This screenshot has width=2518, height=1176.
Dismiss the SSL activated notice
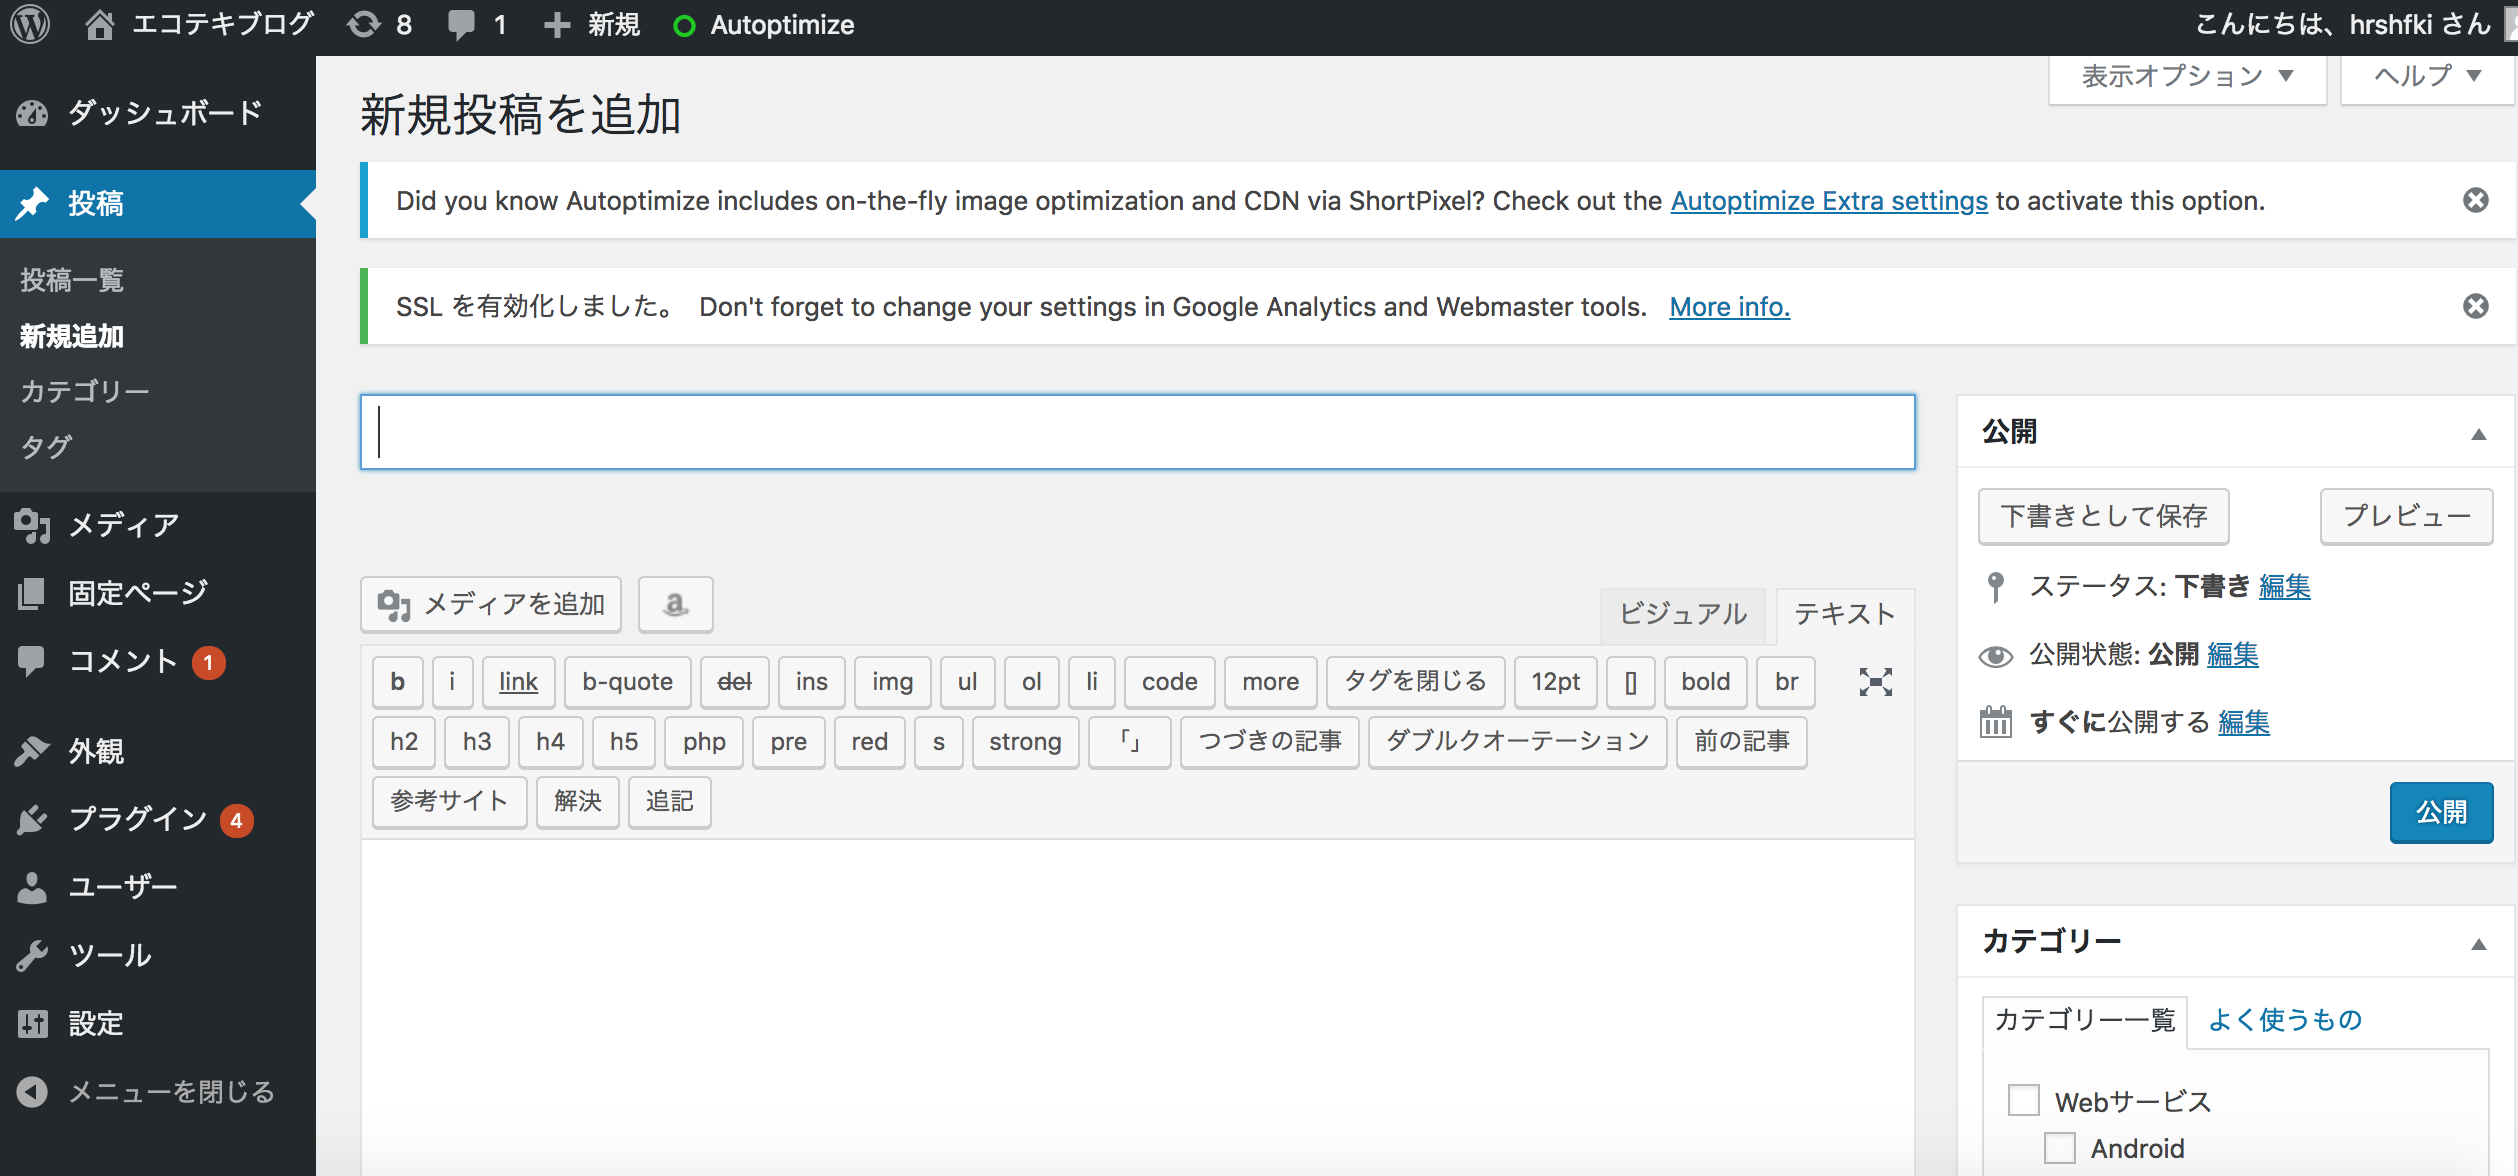2475,306
